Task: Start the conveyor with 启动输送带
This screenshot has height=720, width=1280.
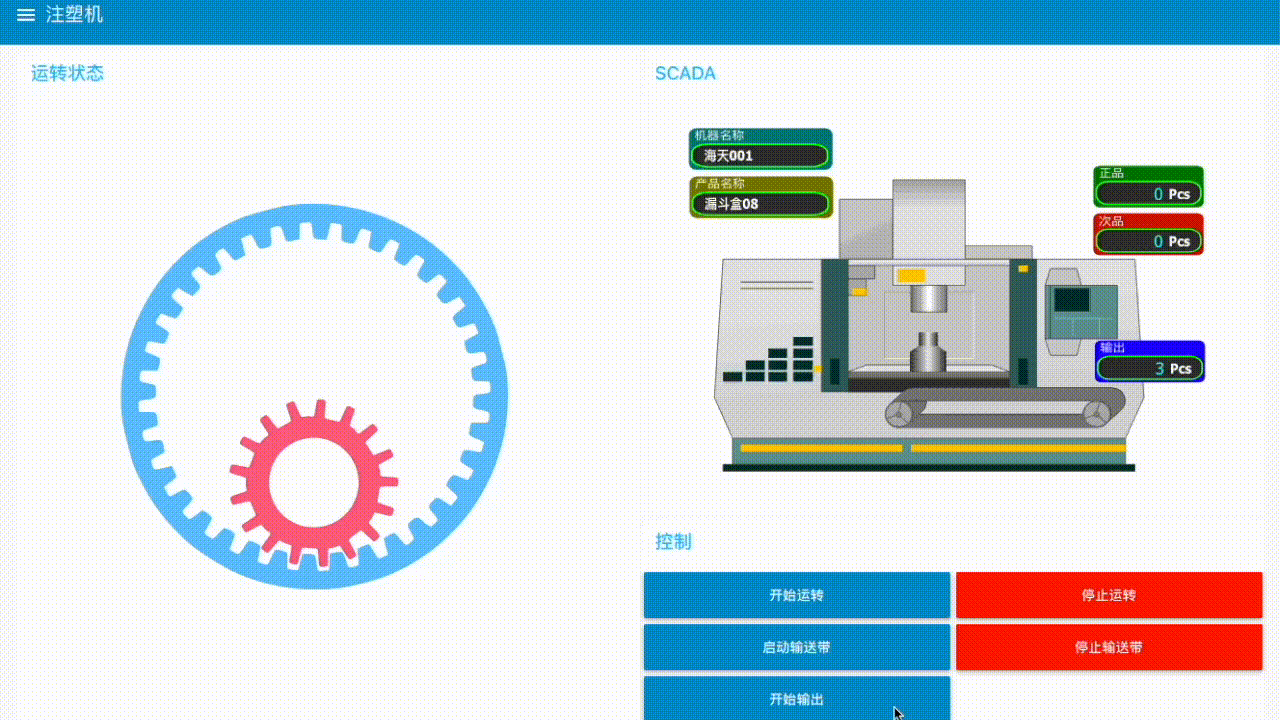Action: click(x=797, y=647)
